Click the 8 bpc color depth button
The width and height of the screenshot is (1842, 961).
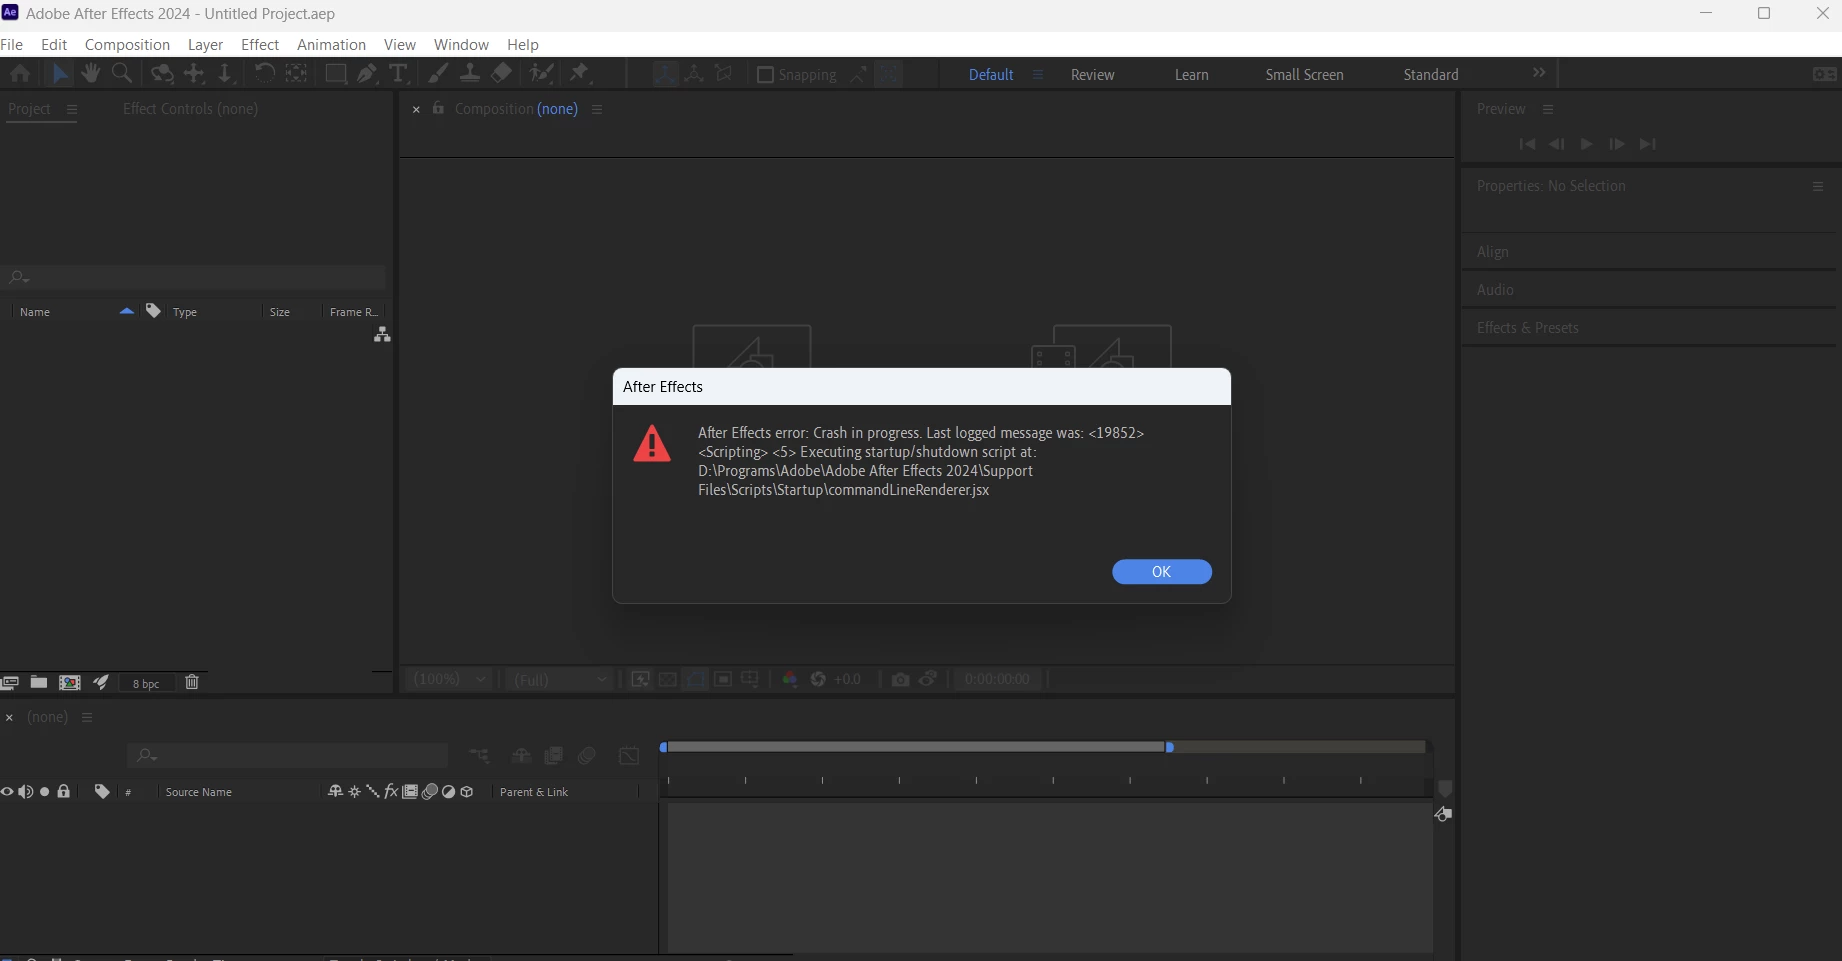pos(146,684)
